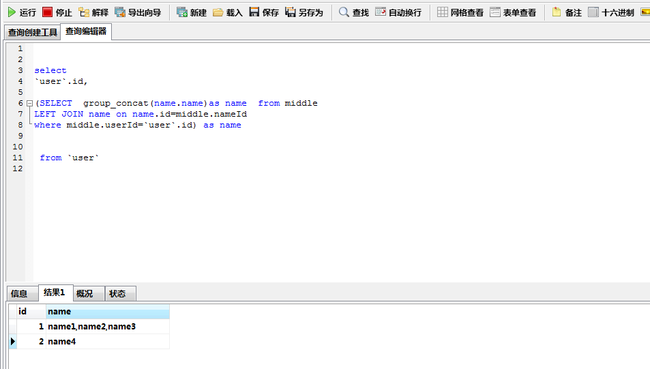Screen dimensions: 650x369
Task: Load a query file with 载入
Action: click(x=228, y=12)
